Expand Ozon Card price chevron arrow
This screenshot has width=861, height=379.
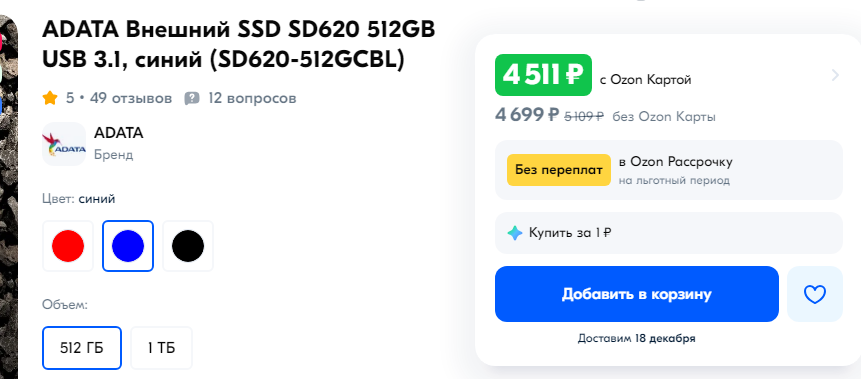pyautogui.click(x=835, y=75)
